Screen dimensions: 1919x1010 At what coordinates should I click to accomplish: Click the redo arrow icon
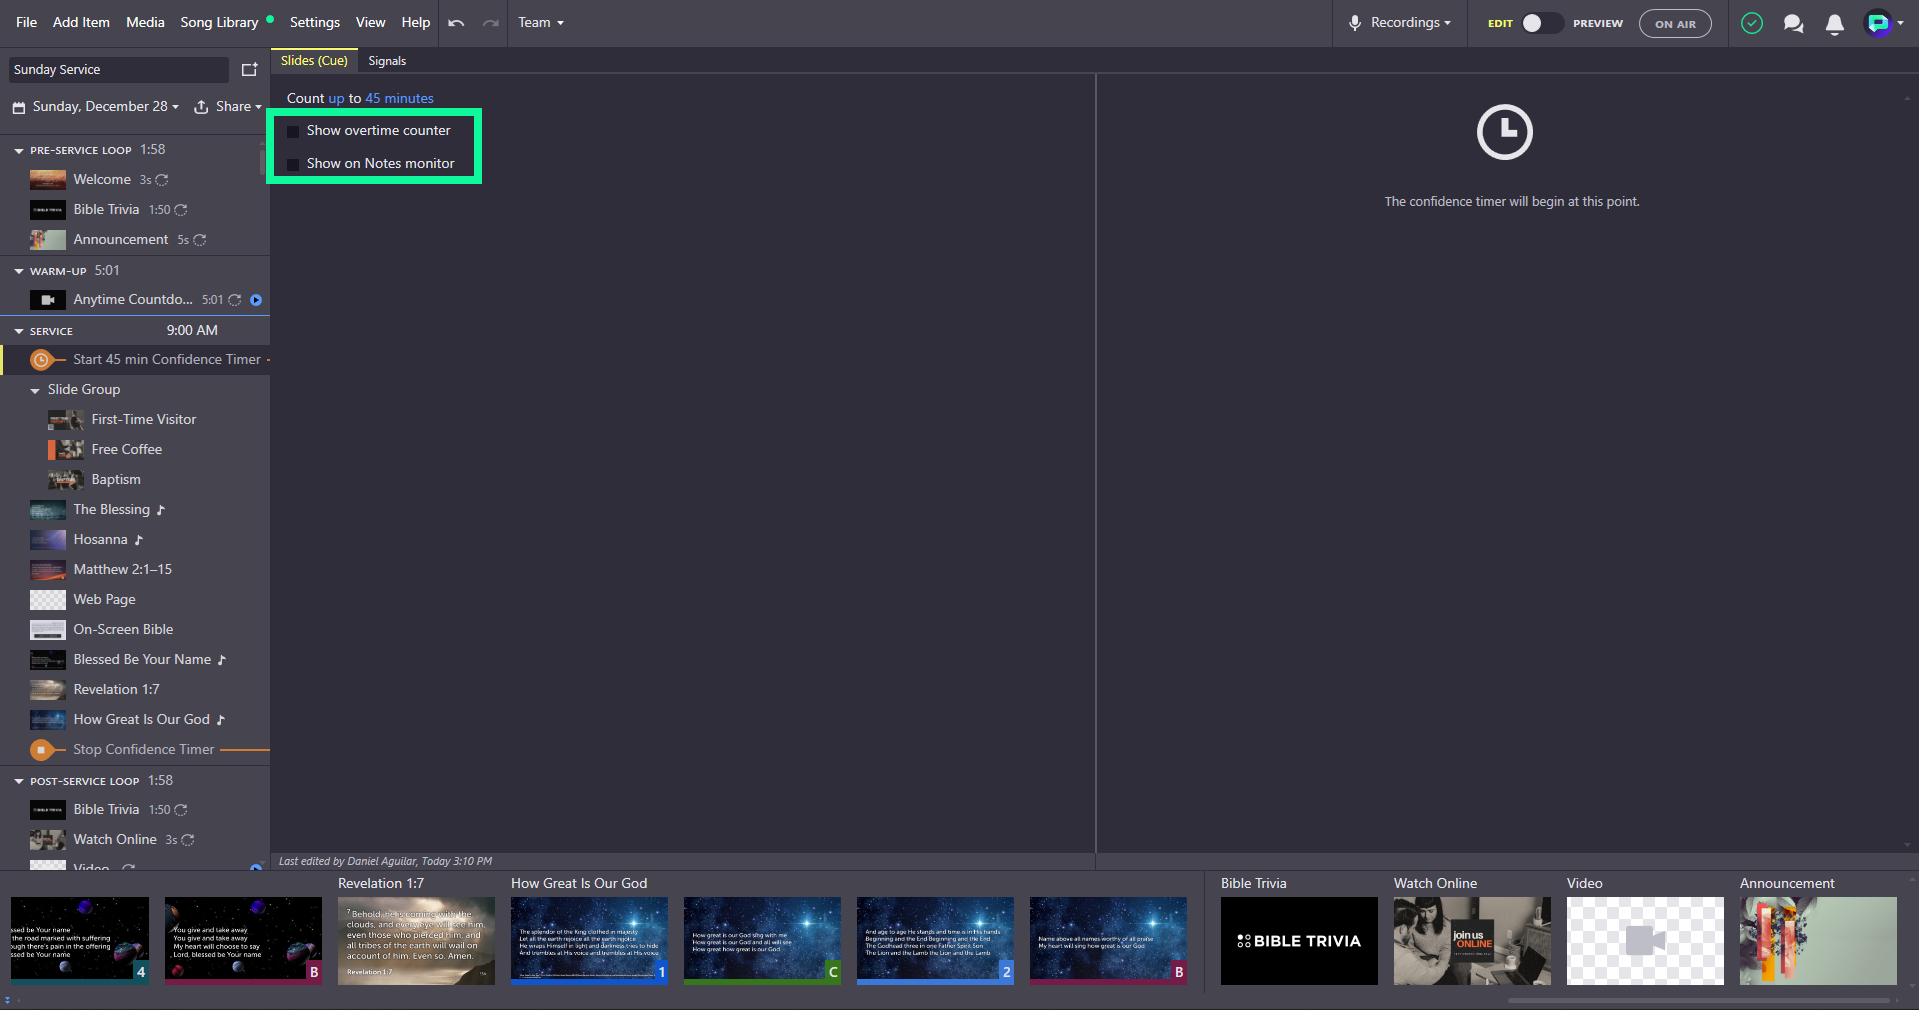[x=490, y=23]
